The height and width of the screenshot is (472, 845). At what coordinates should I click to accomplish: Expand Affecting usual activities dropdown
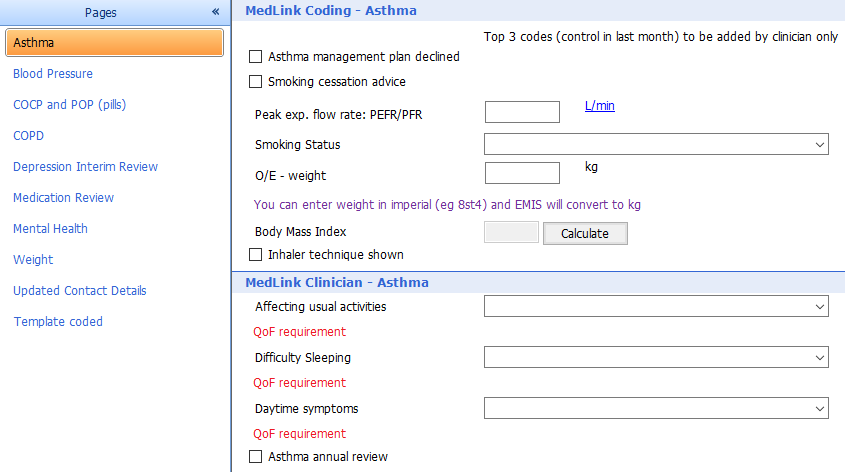(656, 306)
